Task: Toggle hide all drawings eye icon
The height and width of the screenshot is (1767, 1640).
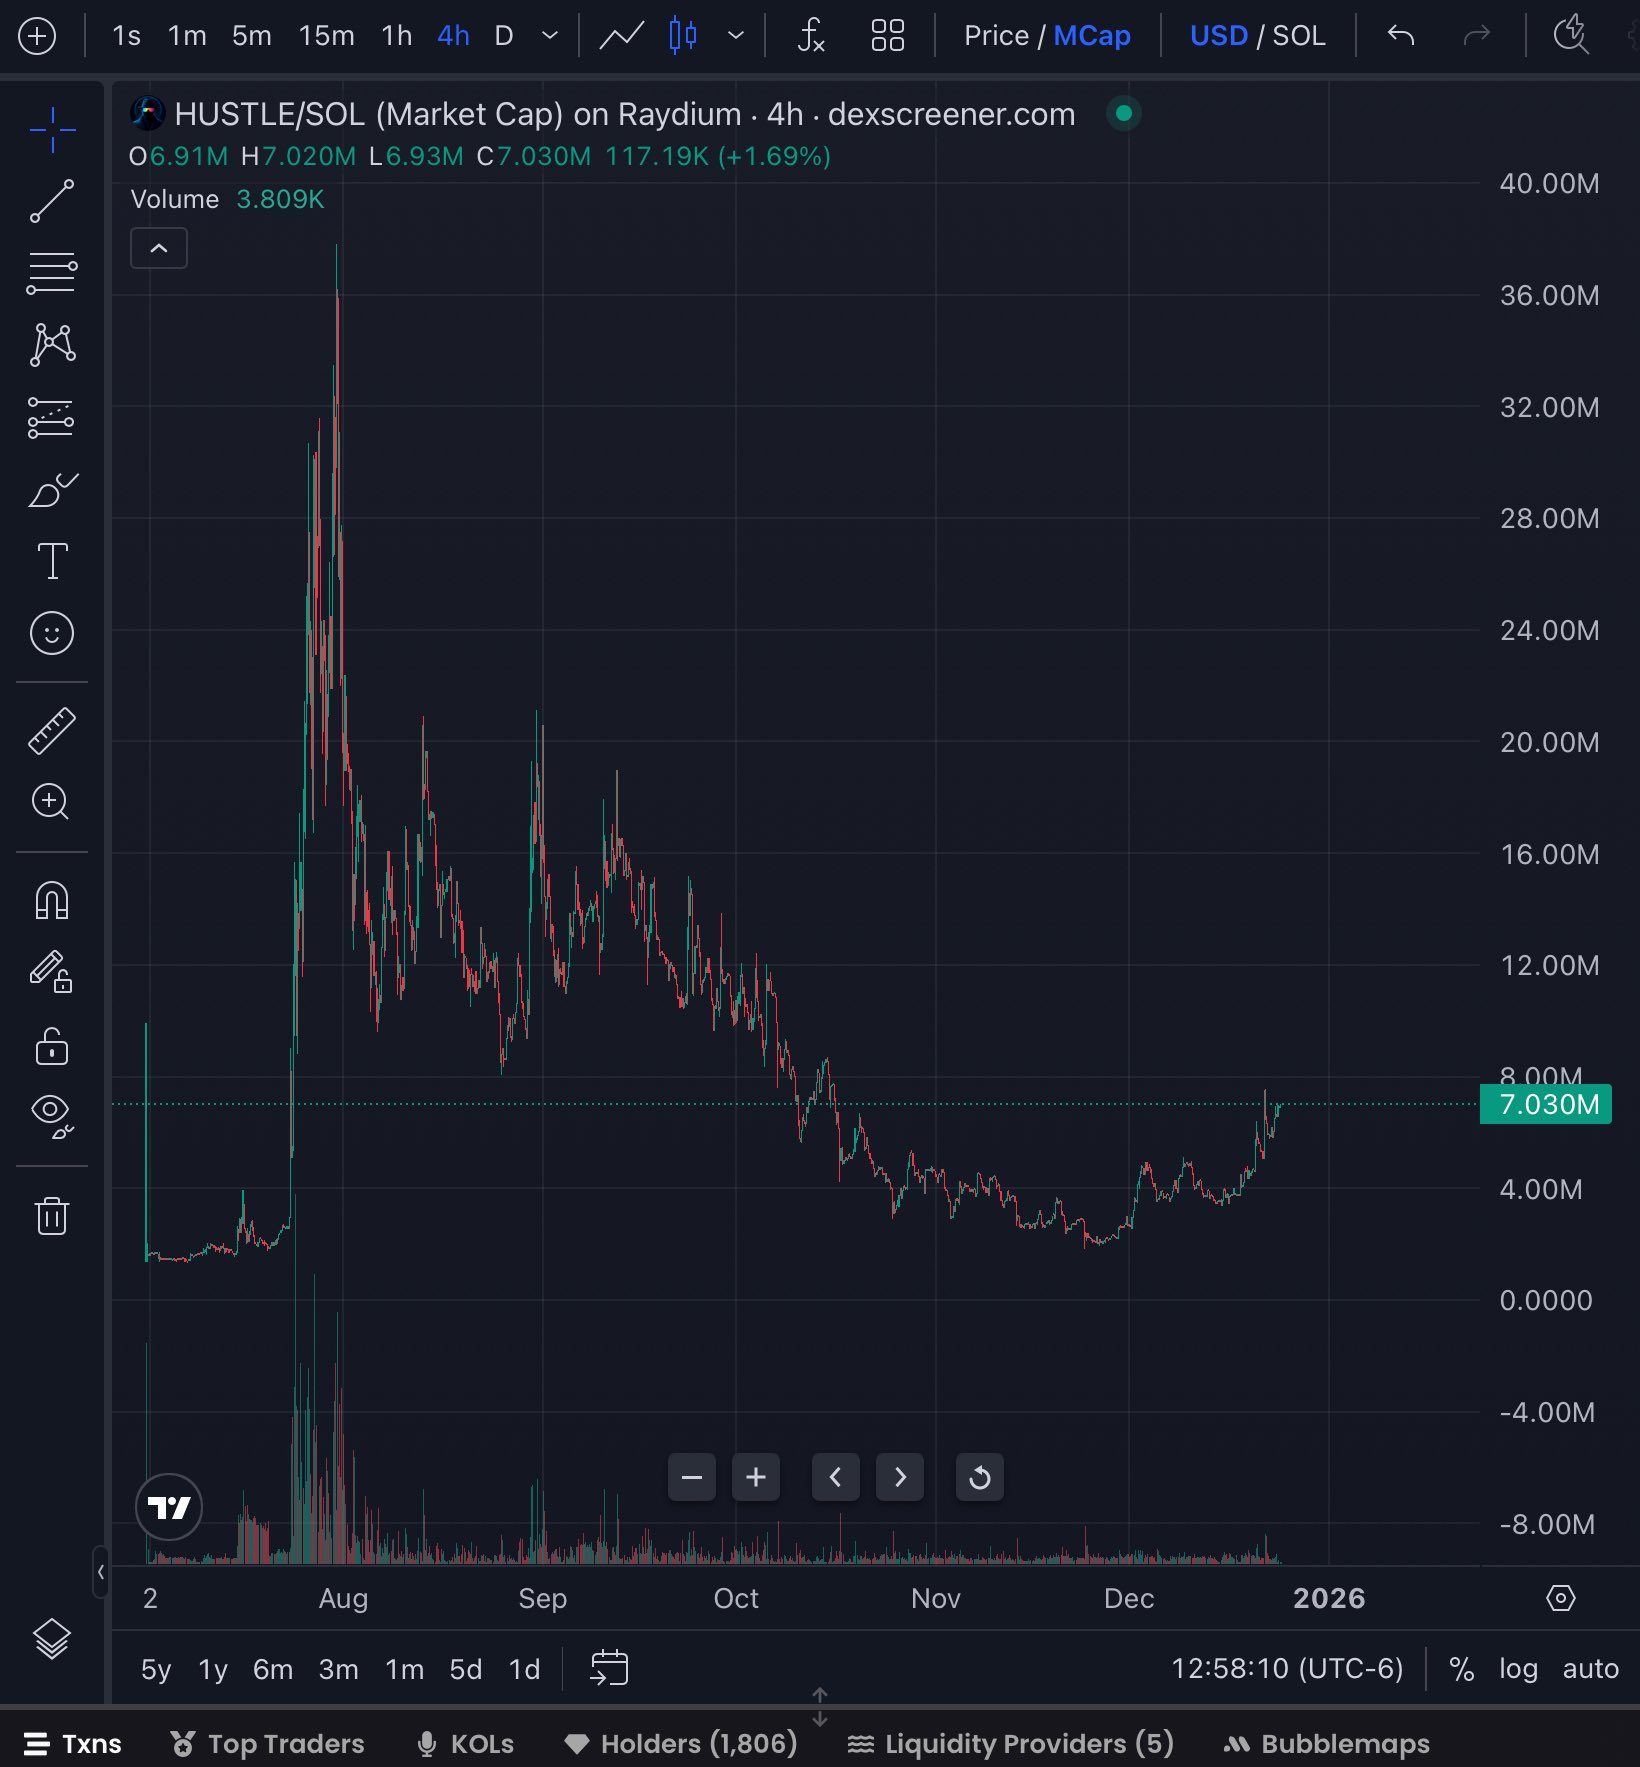Action: coord(52,1116)
